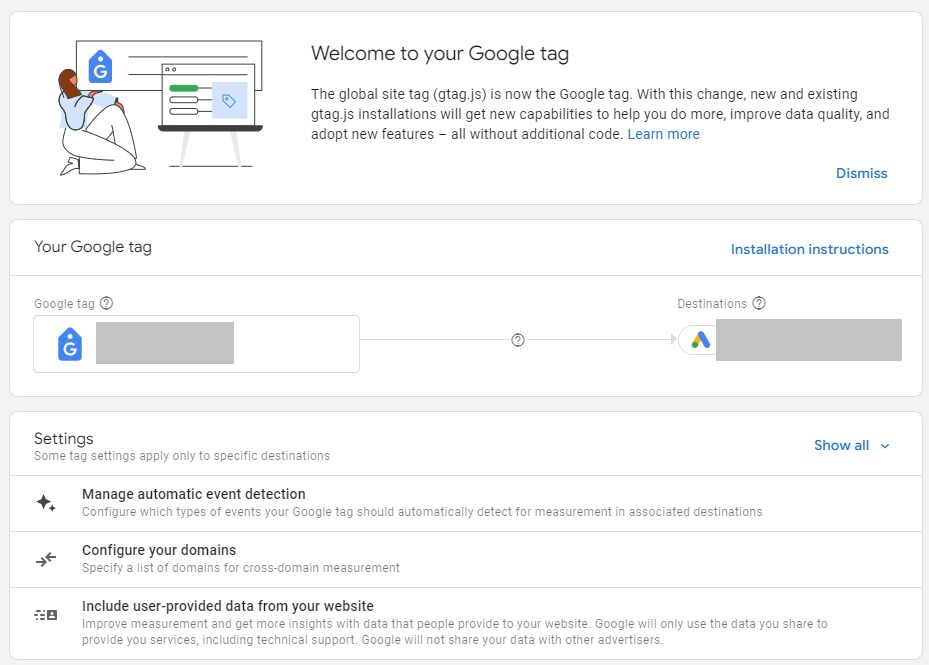929x665 pixels.
Task: Select the redacted destination account name
Action: tap(808, 340)
